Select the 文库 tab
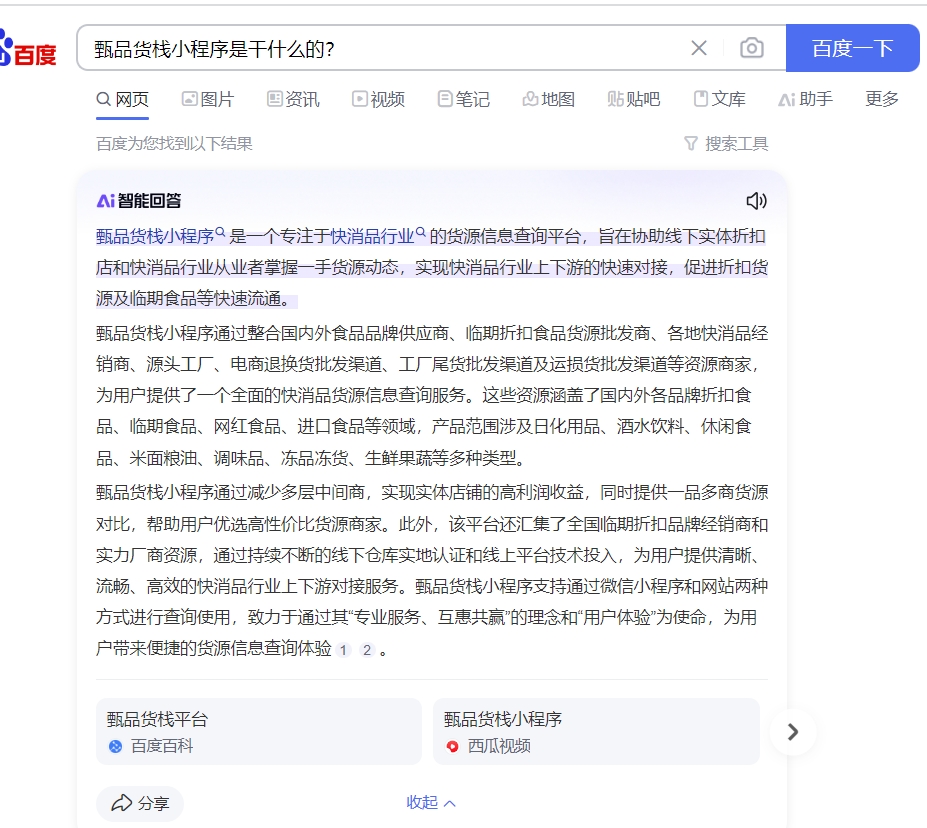 click(x=719, y=99)
